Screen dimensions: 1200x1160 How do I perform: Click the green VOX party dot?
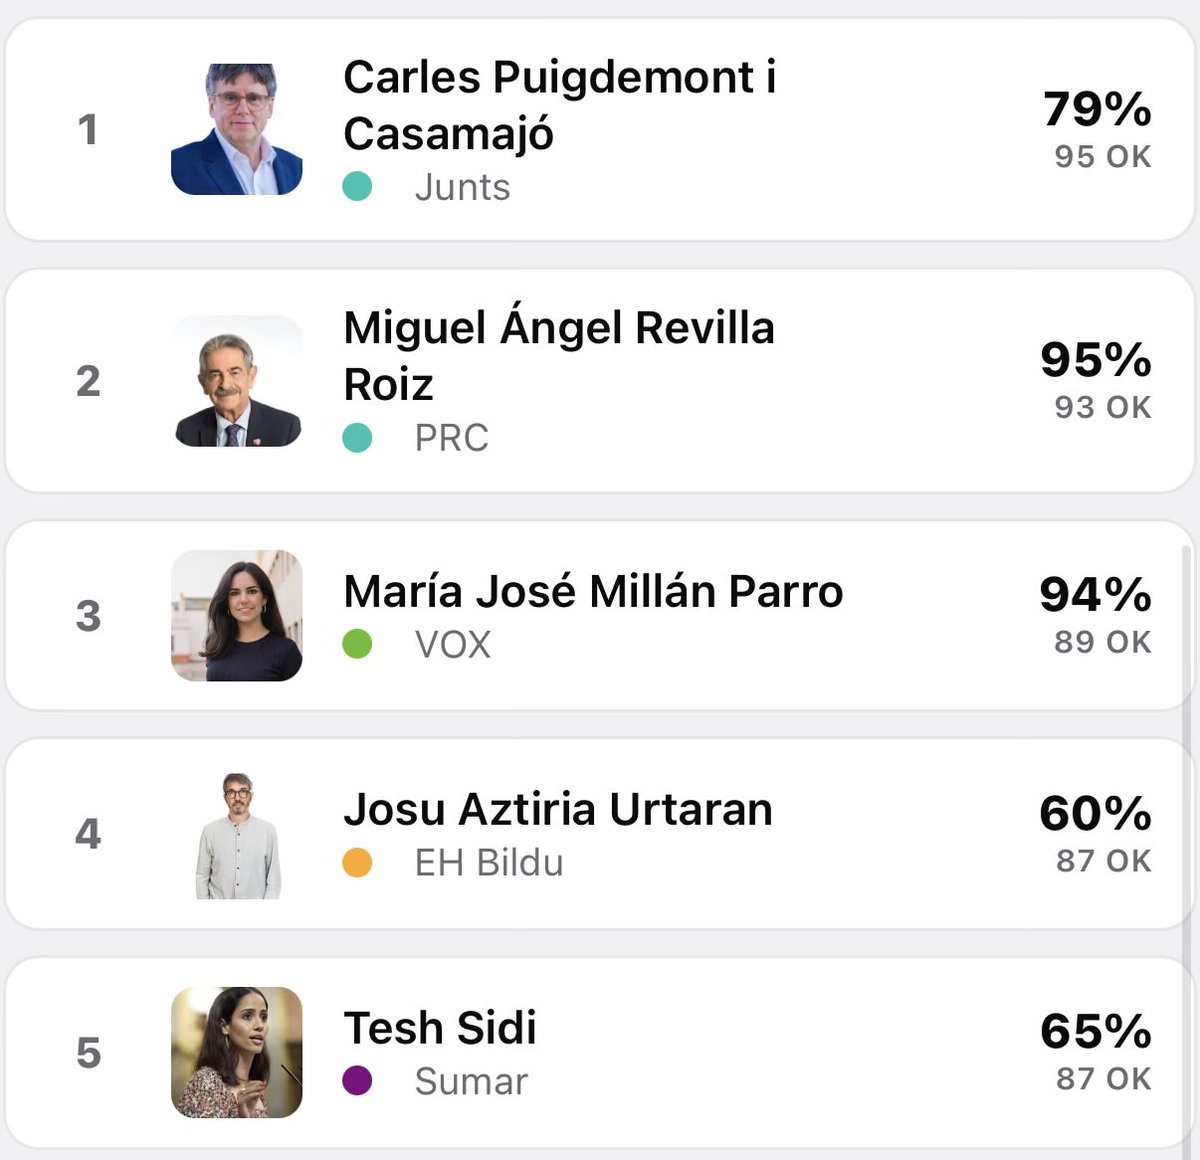[x=357, y=644]
